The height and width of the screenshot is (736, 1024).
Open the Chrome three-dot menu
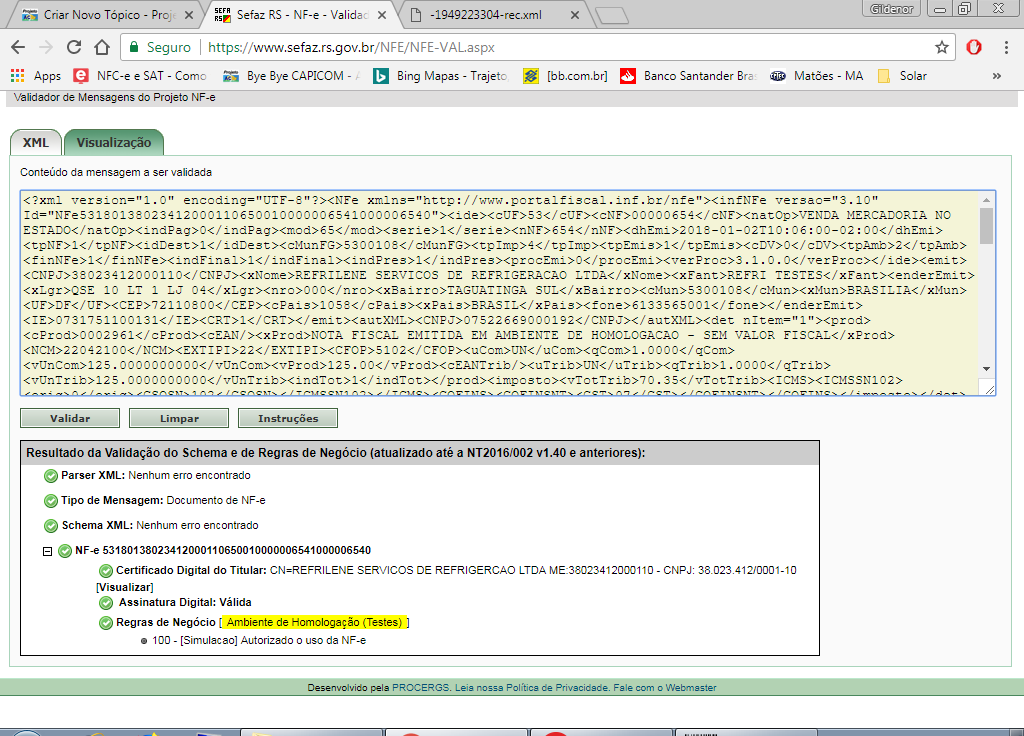tap(1006, 47)
